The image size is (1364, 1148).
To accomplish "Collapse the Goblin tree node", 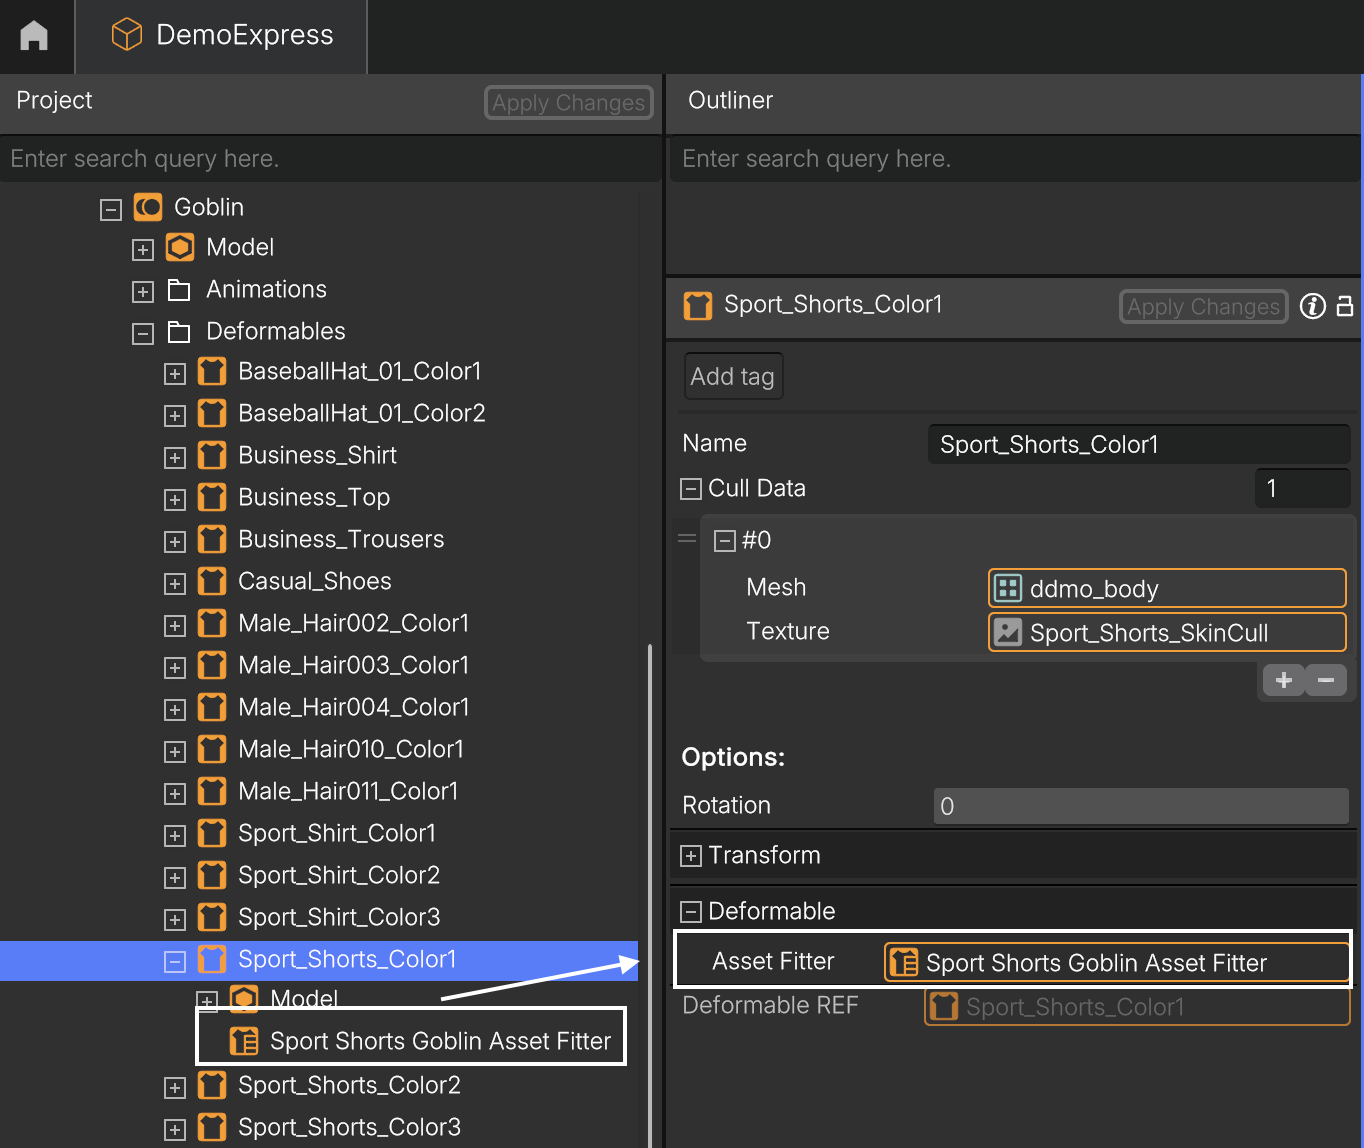I will [x=111, y=209].
